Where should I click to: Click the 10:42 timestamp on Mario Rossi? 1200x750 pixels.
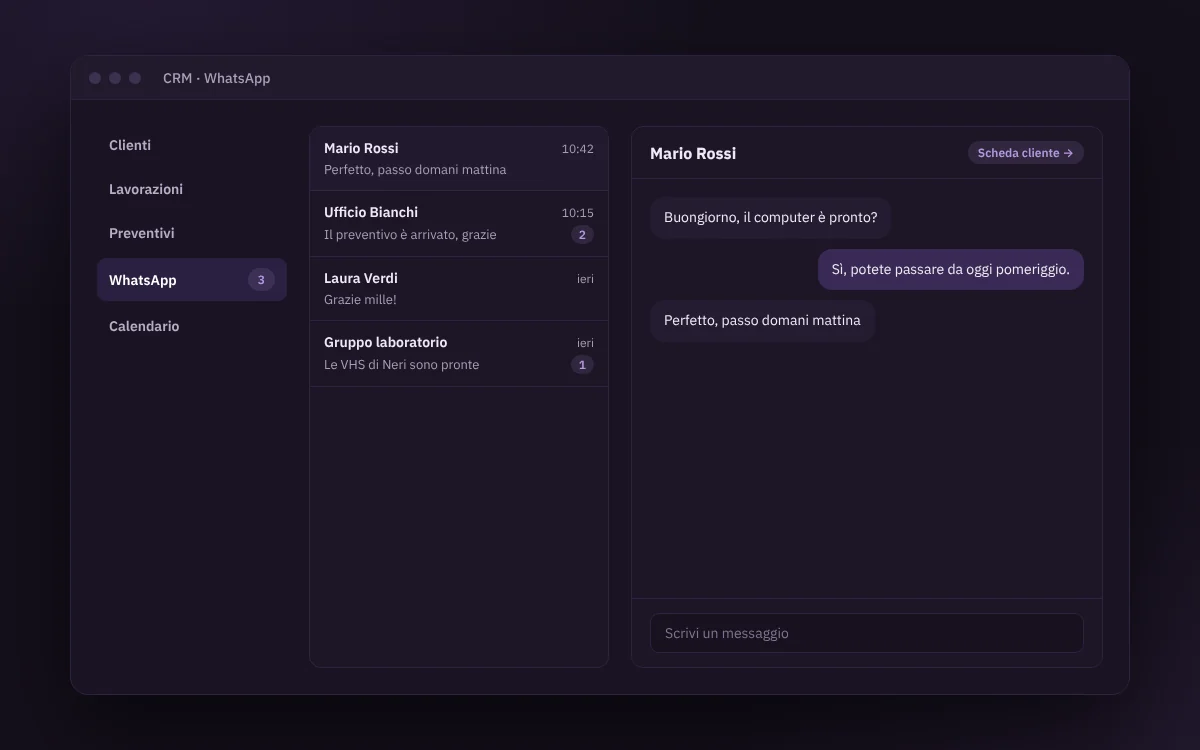577,149
